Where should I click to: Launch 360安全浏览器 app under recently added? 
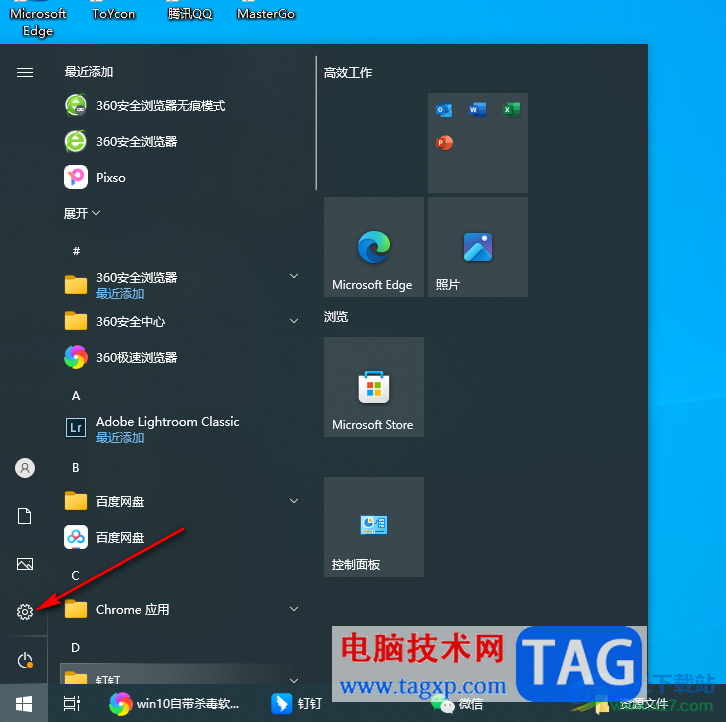point(182,141)
